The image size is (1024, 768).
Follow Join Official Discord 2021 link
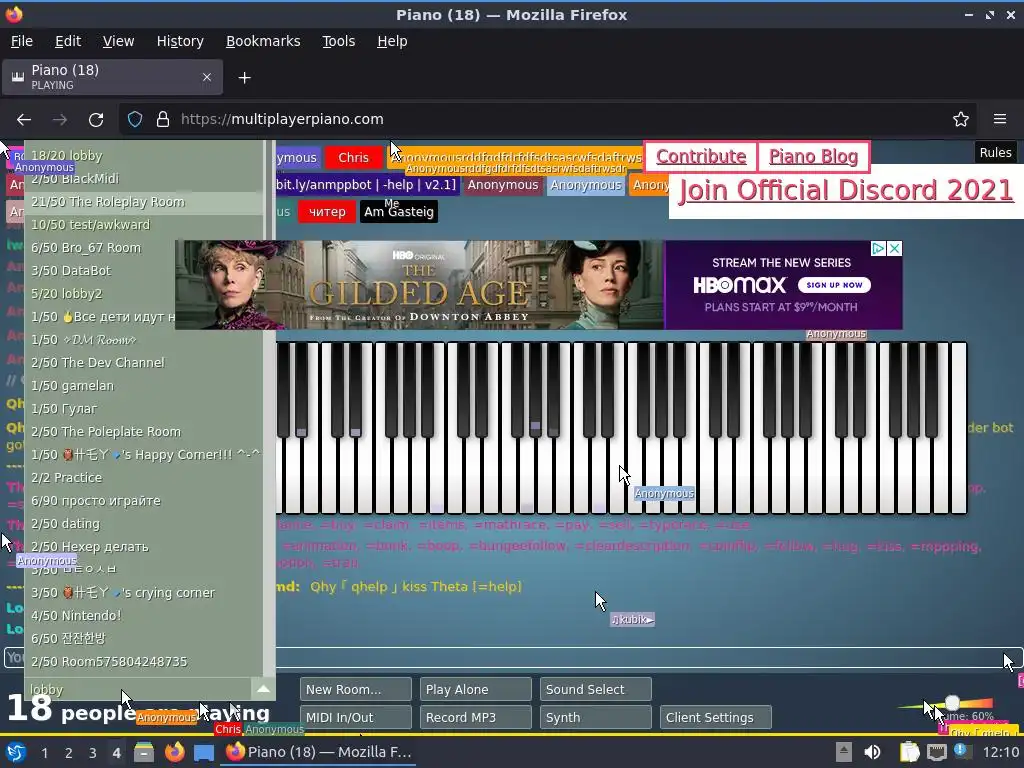[846, 191]
